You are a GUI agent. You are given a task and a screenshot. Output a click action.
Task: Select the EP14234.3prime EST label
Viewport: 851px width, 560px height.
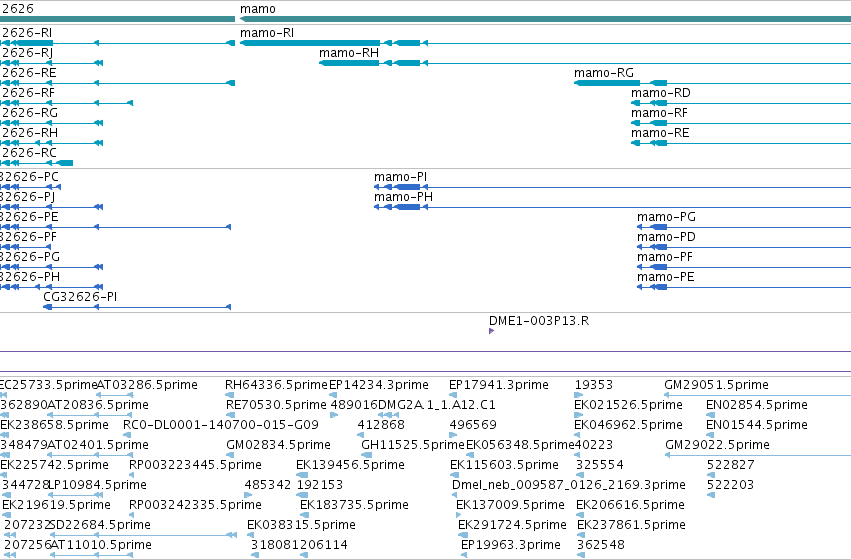tap(379, 385)
